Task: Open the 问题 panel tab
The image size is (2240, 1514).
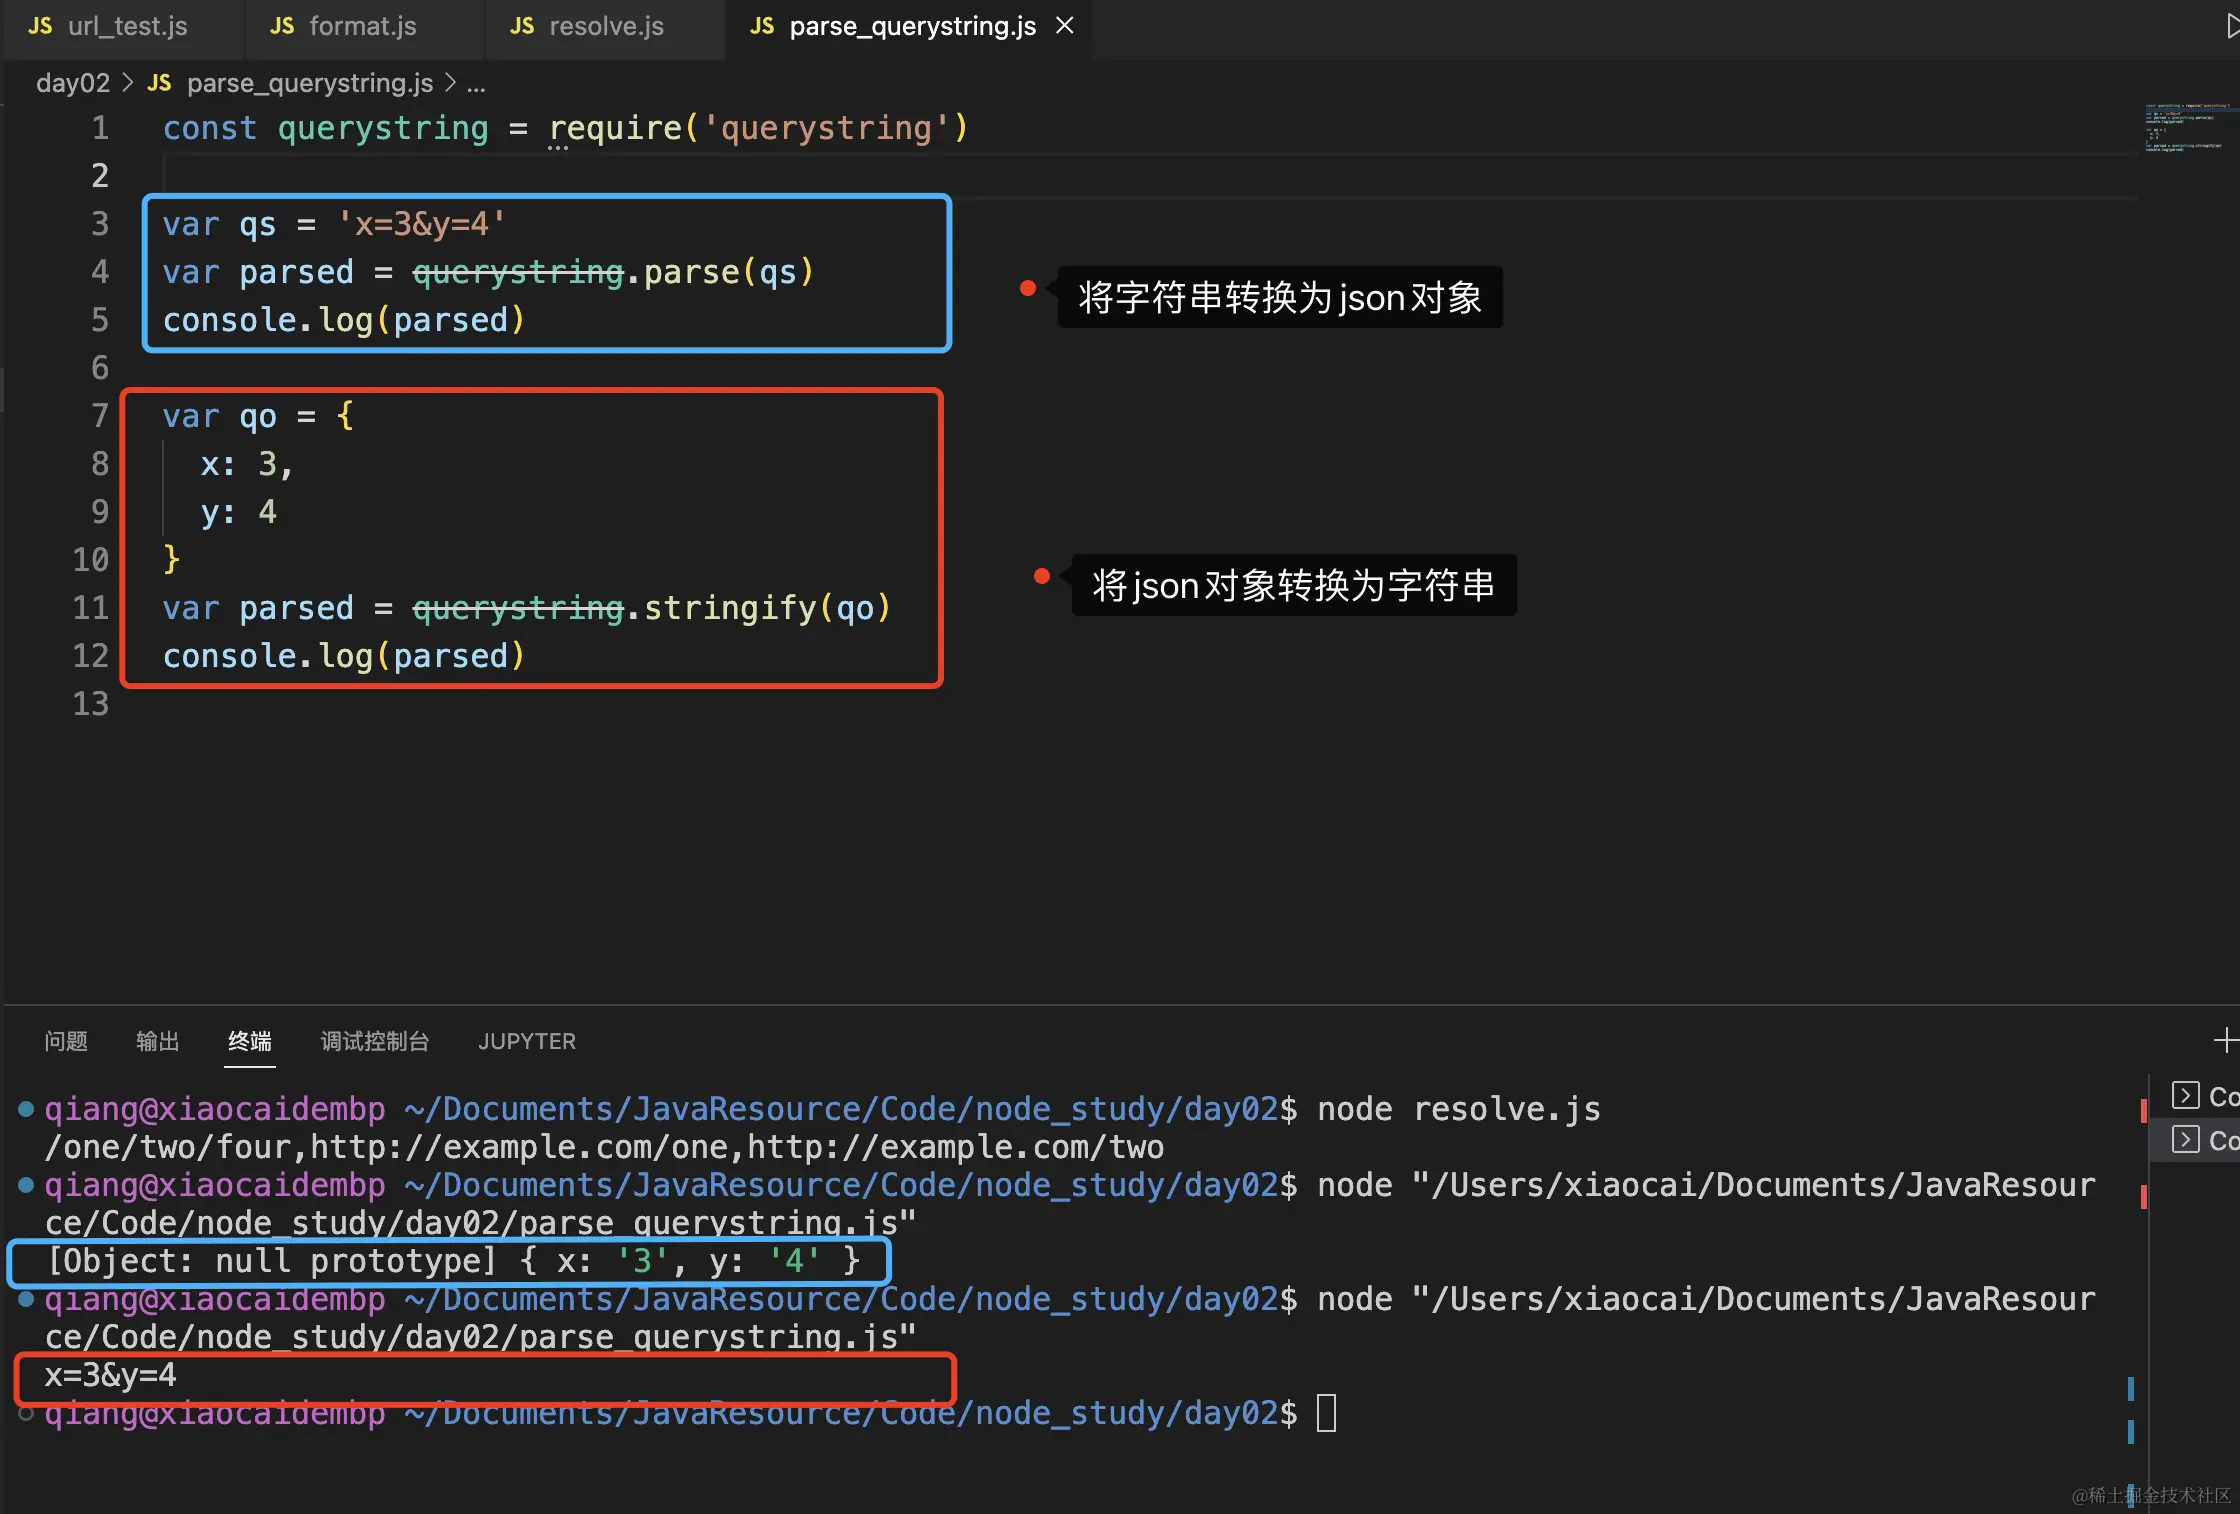Action: [x=66, y=1041]
